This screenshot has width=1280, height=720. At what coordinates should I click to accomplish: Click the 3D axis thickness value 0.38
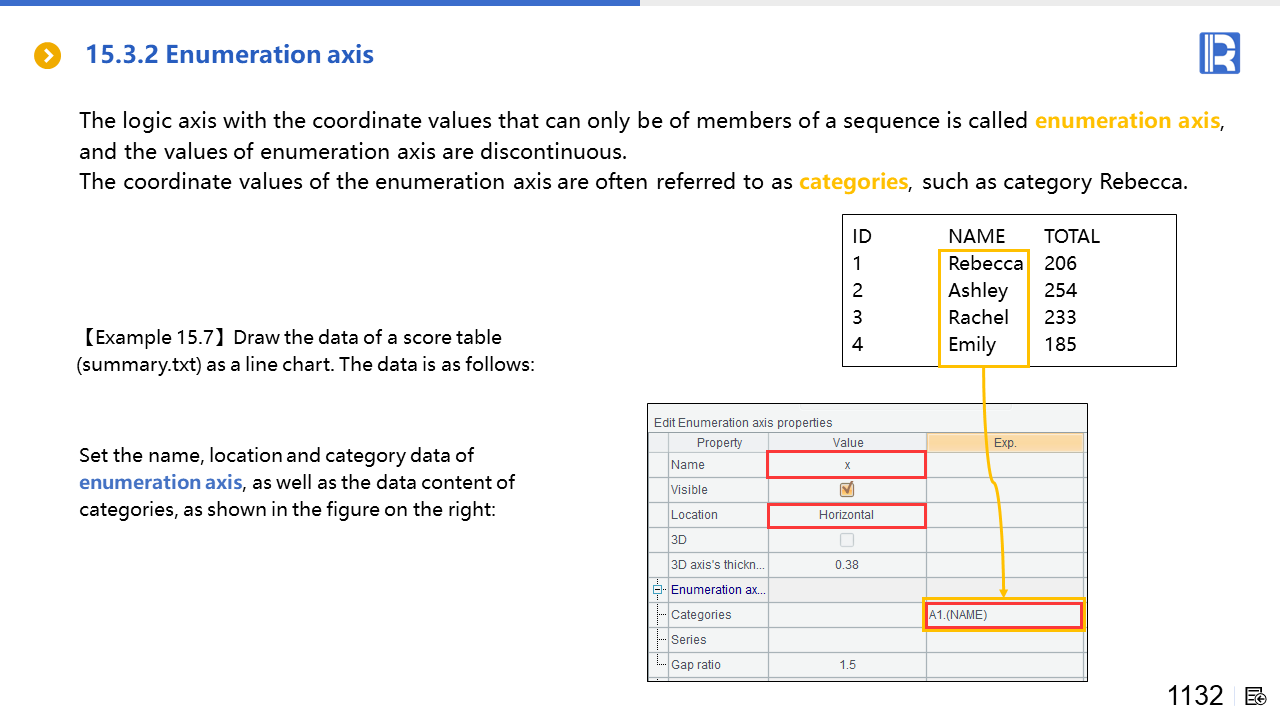(847, 565)
